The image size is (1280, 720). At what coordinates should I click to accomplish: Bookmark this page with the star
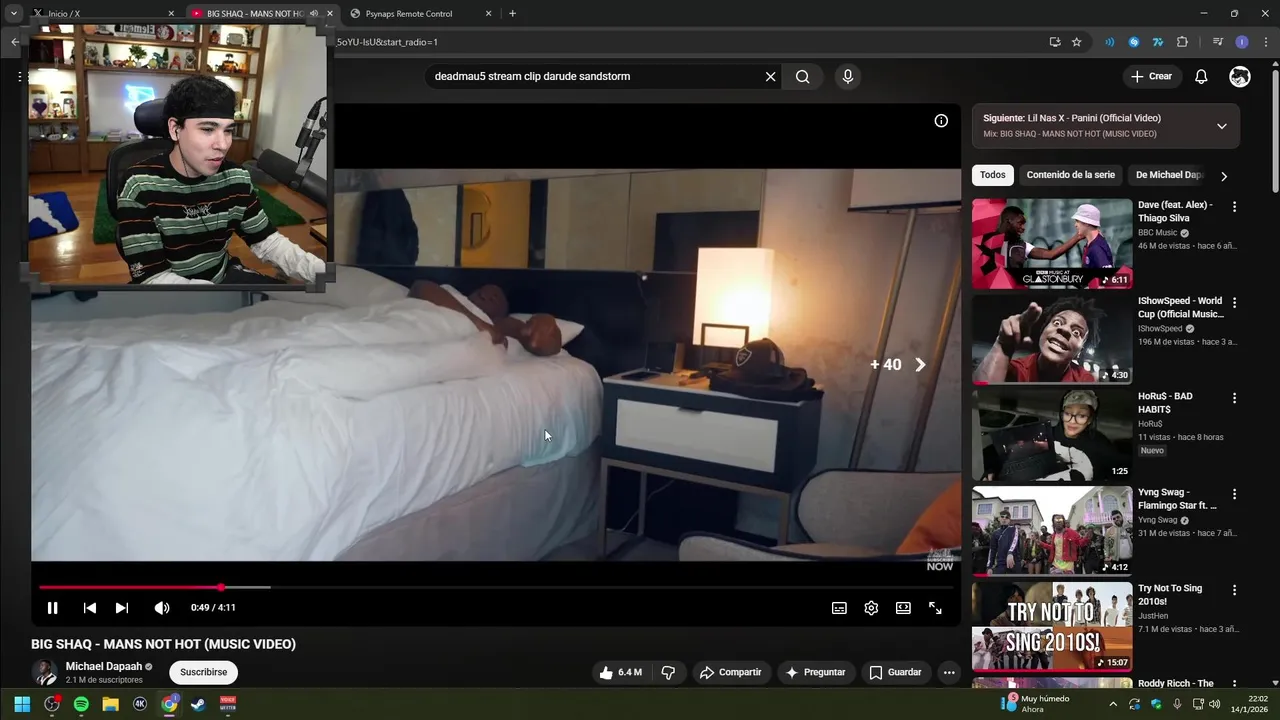coord(1077,42)
